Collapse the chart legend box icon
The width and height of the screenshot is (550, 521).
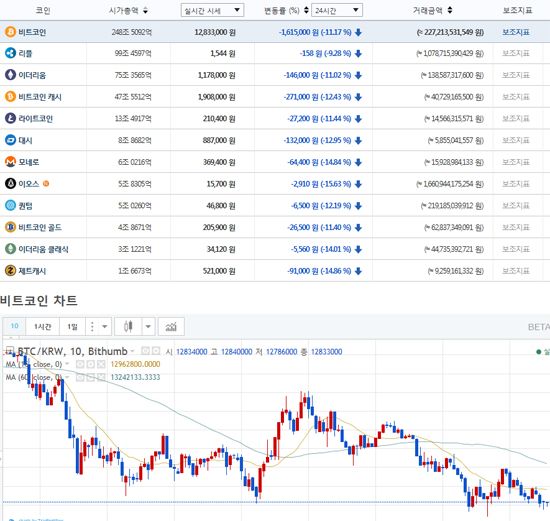pyautogui.click(x=9, y=350)
